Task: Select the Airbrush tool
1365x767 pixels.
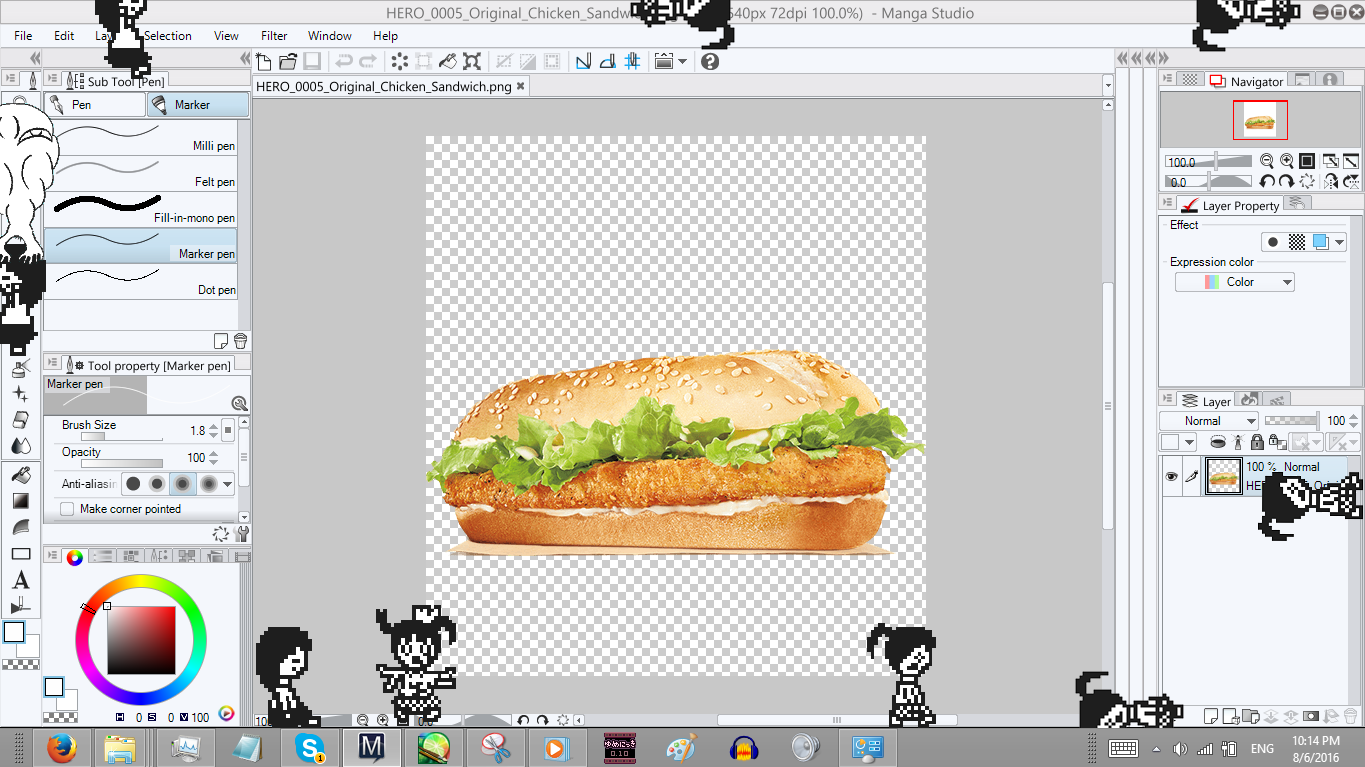Action: (20, 368)
